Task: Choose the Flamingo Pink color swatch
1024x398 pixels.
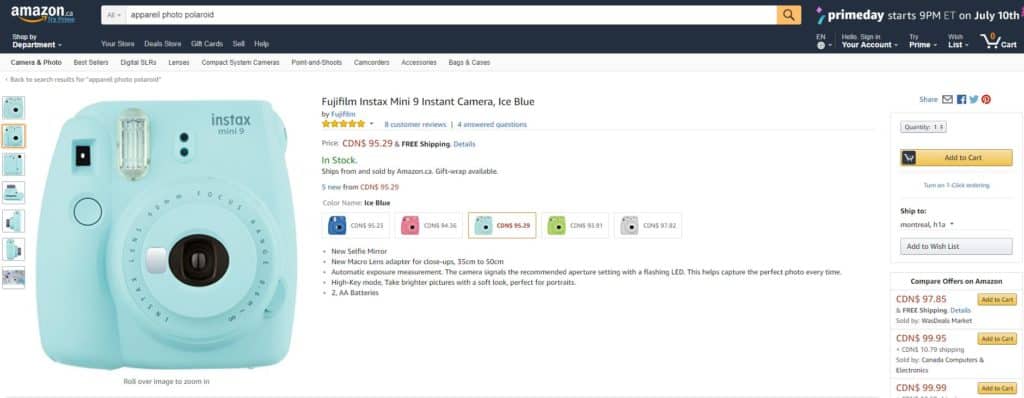Action: (429, 225)
